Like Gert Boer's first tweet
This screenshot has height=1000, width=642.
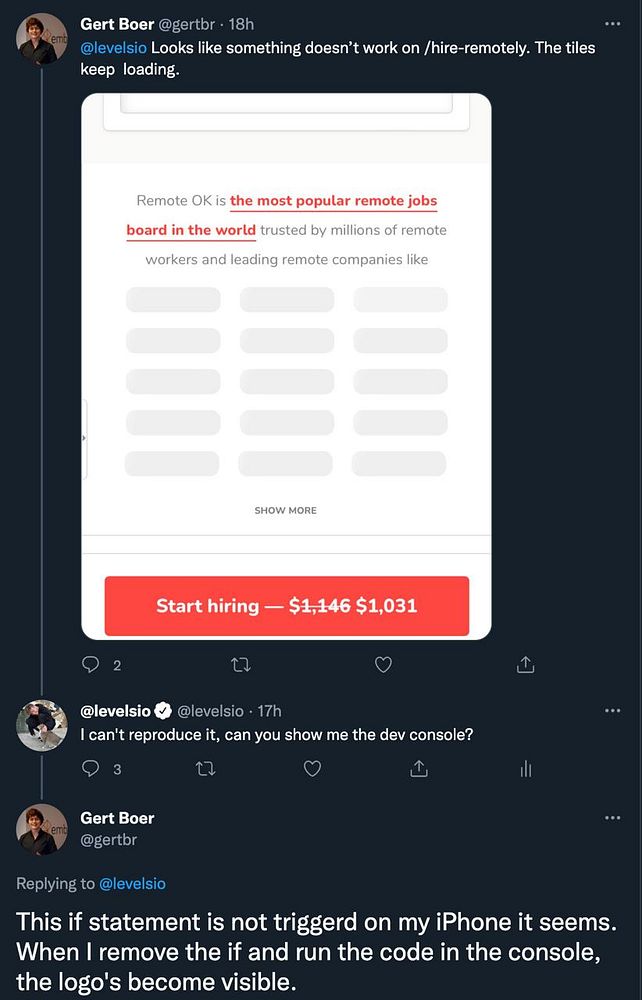[383, 665]
